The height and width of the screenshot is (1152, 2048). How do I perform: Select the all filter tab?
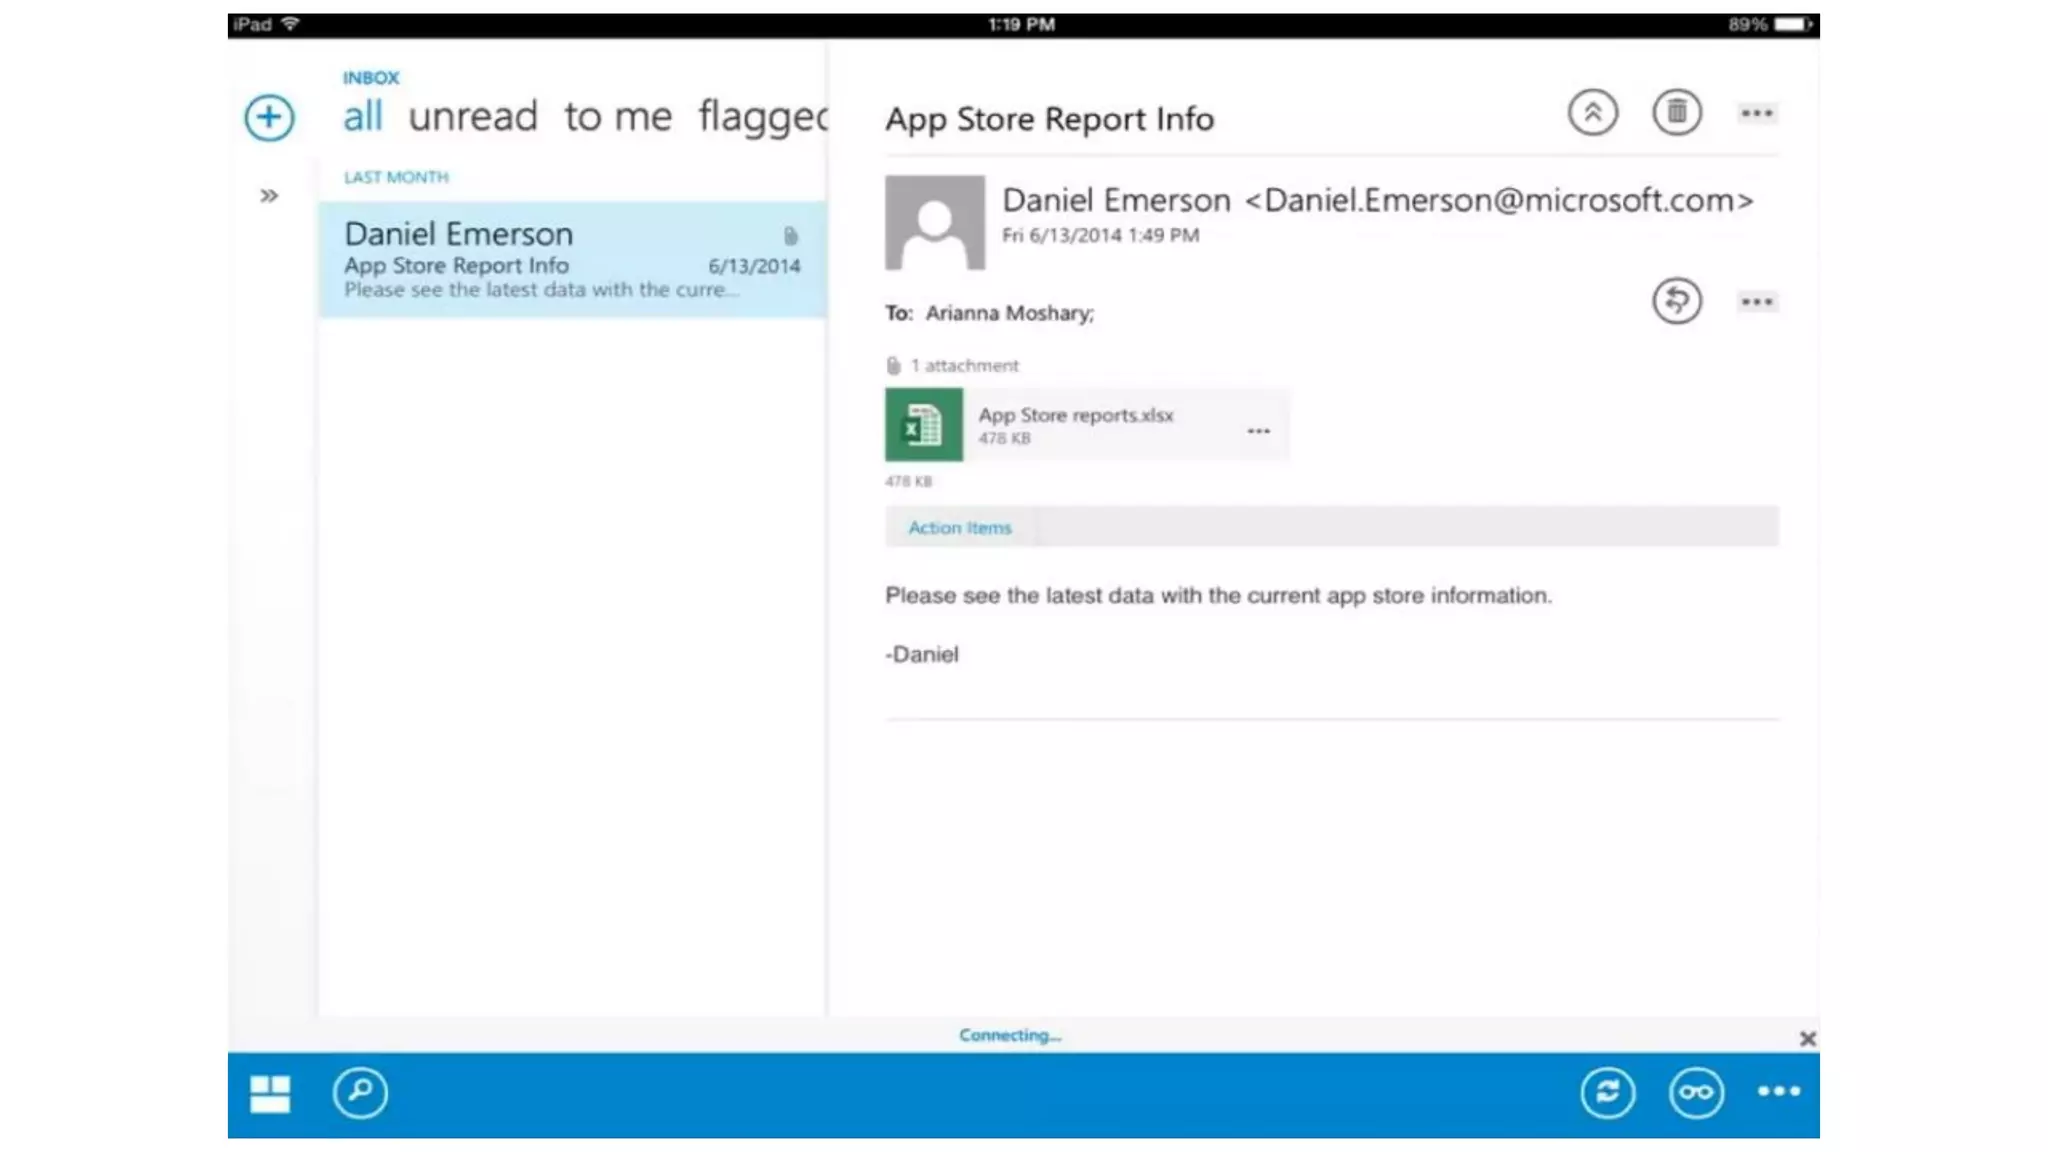(x=362, y=117)
